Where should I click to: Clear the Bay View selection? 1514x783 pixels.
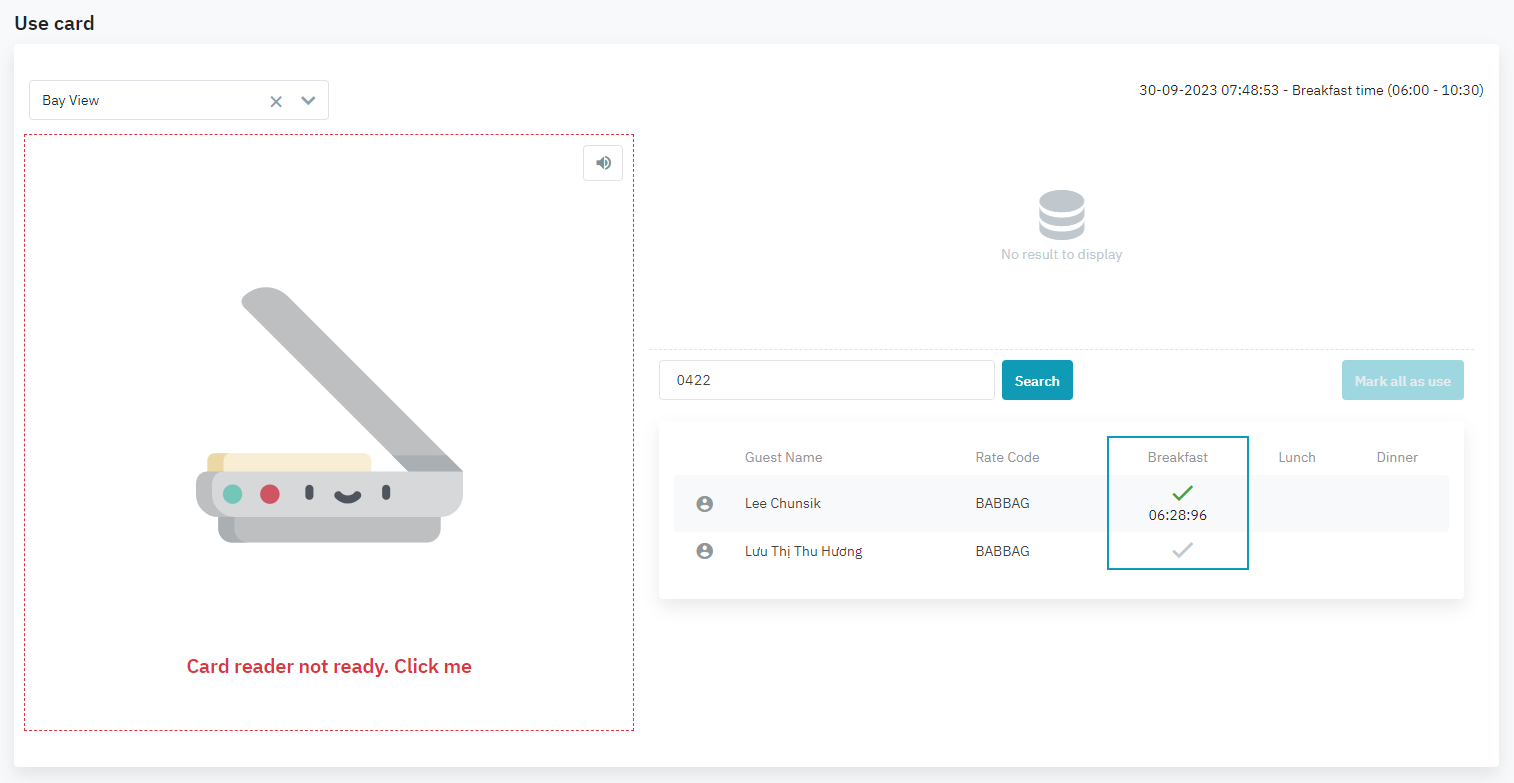[276, 101]
